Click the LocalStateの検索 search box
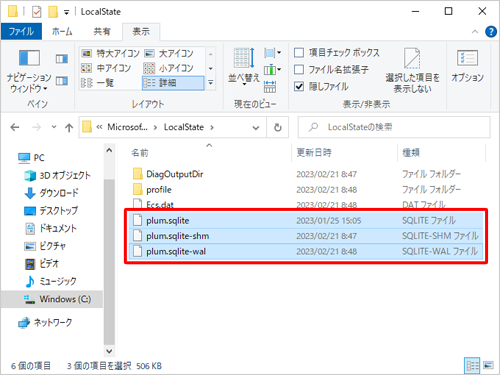Screen dimensions: 500x375 point(394,127)
